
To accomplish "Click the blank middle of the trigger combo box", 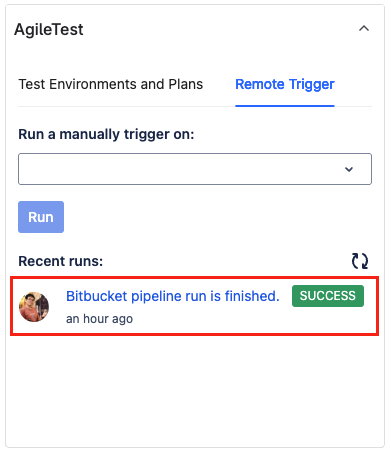I will point(180,169).
